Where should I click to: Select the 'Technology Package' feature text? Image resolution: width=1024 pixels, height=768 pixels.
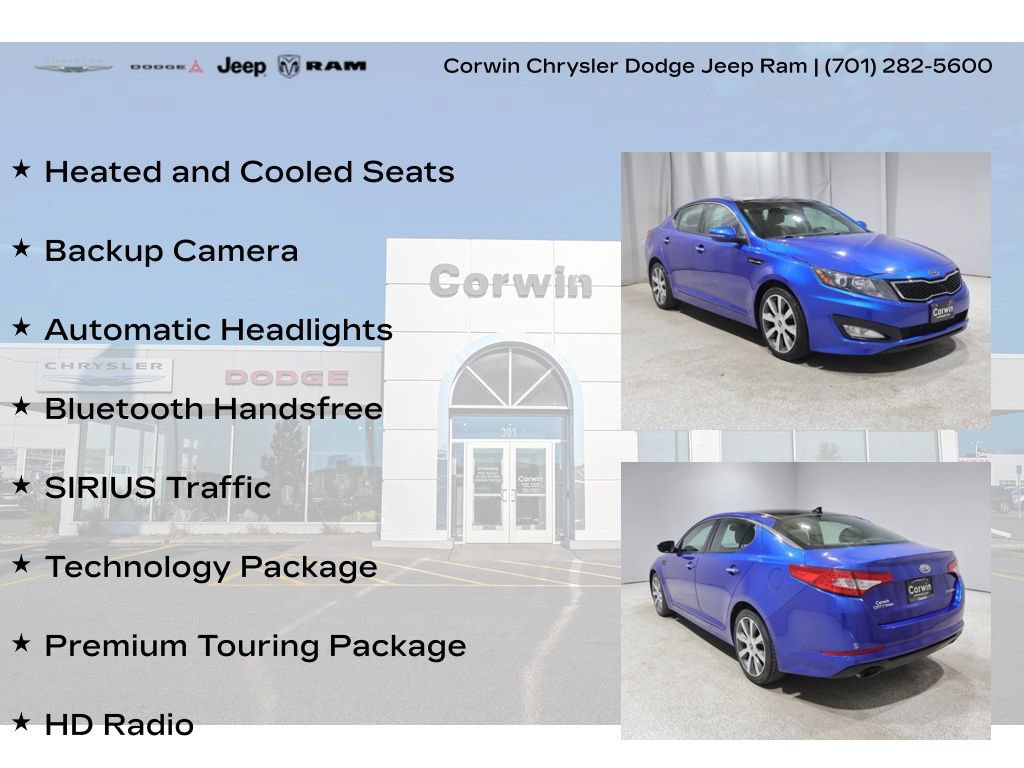210,567
